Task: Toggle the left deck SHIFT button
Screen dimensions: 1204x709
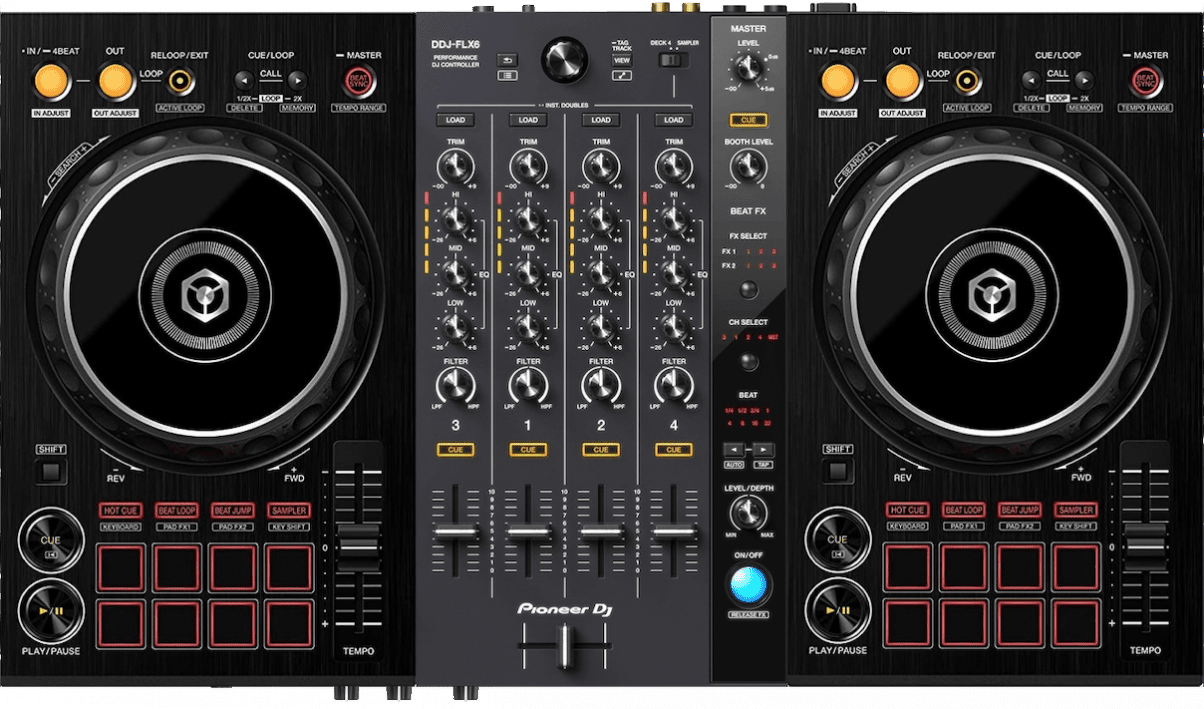Action: point(52,470)
